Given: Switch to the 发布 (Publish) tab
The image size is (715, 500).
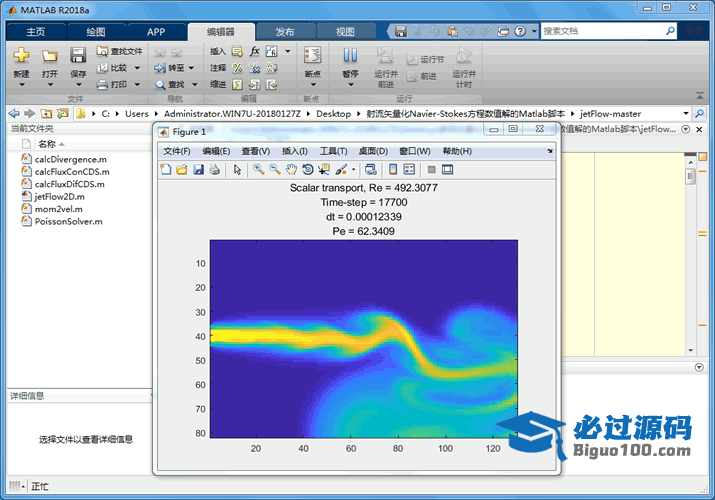Looking at the screenshot, I should 285,32.
